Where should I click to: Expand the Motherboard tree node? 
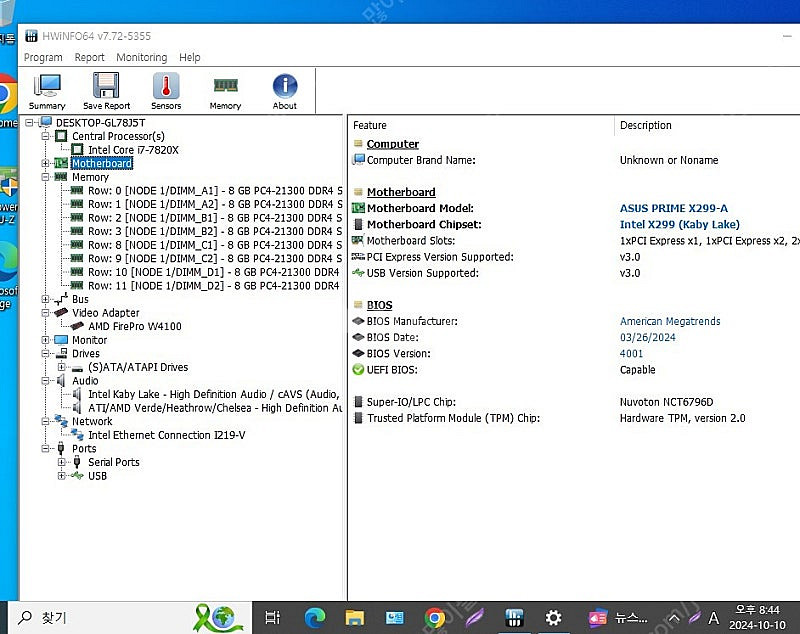click(x=45, y=163)
